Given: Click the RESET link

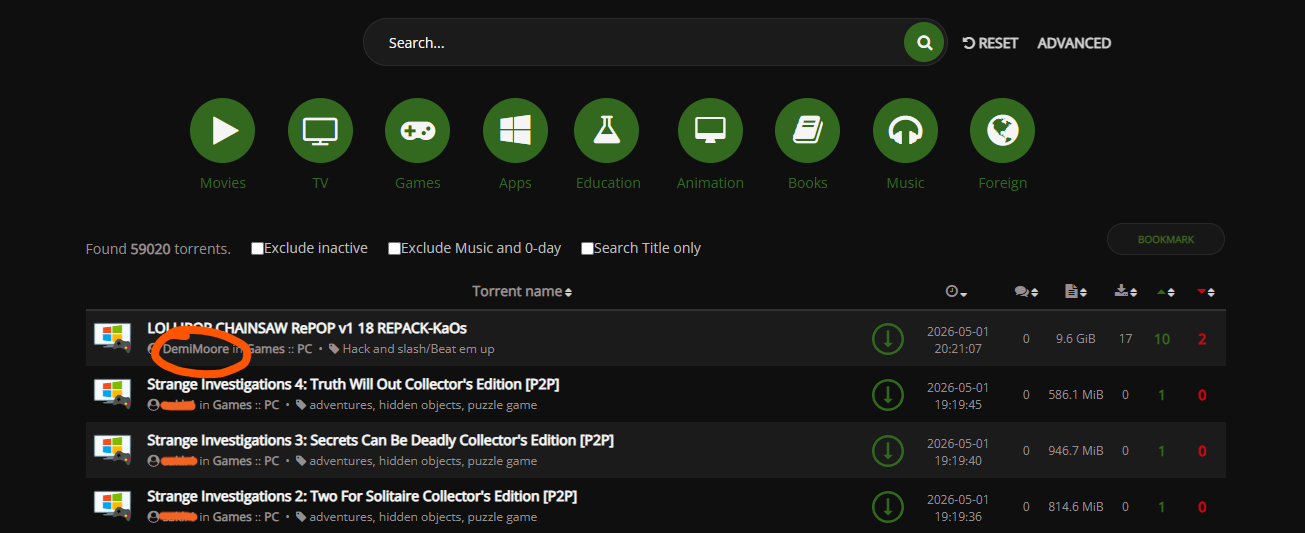Looking at the screenshot, I should pyautogui.click(x=990, y=43).
